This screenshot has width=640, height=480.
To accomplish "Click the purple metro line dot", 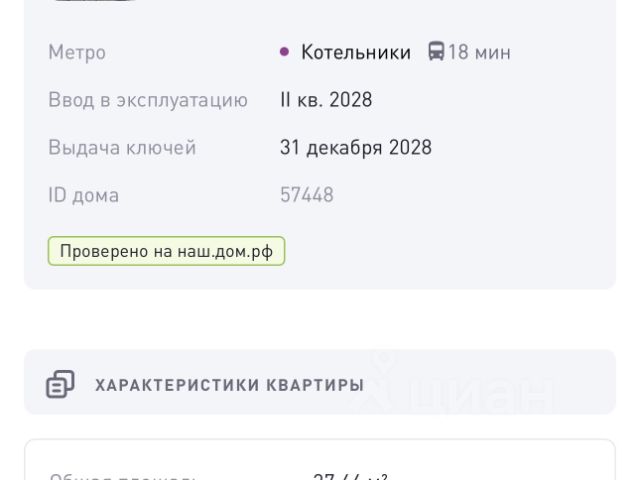I will (284, 52).
